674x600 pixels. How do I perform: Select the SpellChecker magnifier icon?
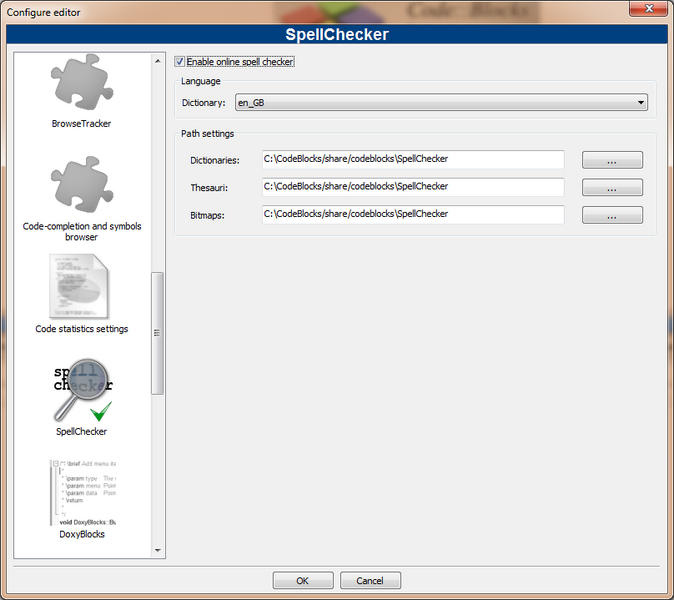pyautogui.click(x=83, y=390)
